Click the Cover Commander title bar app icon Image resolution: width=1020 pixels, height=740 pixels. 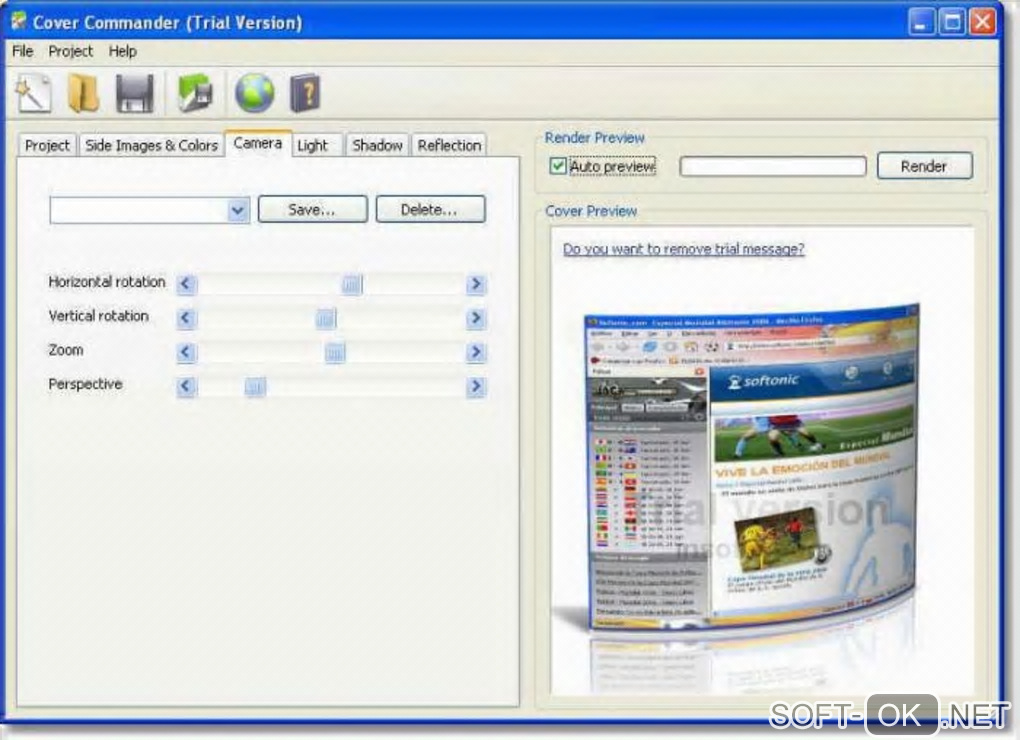(19, 21)
